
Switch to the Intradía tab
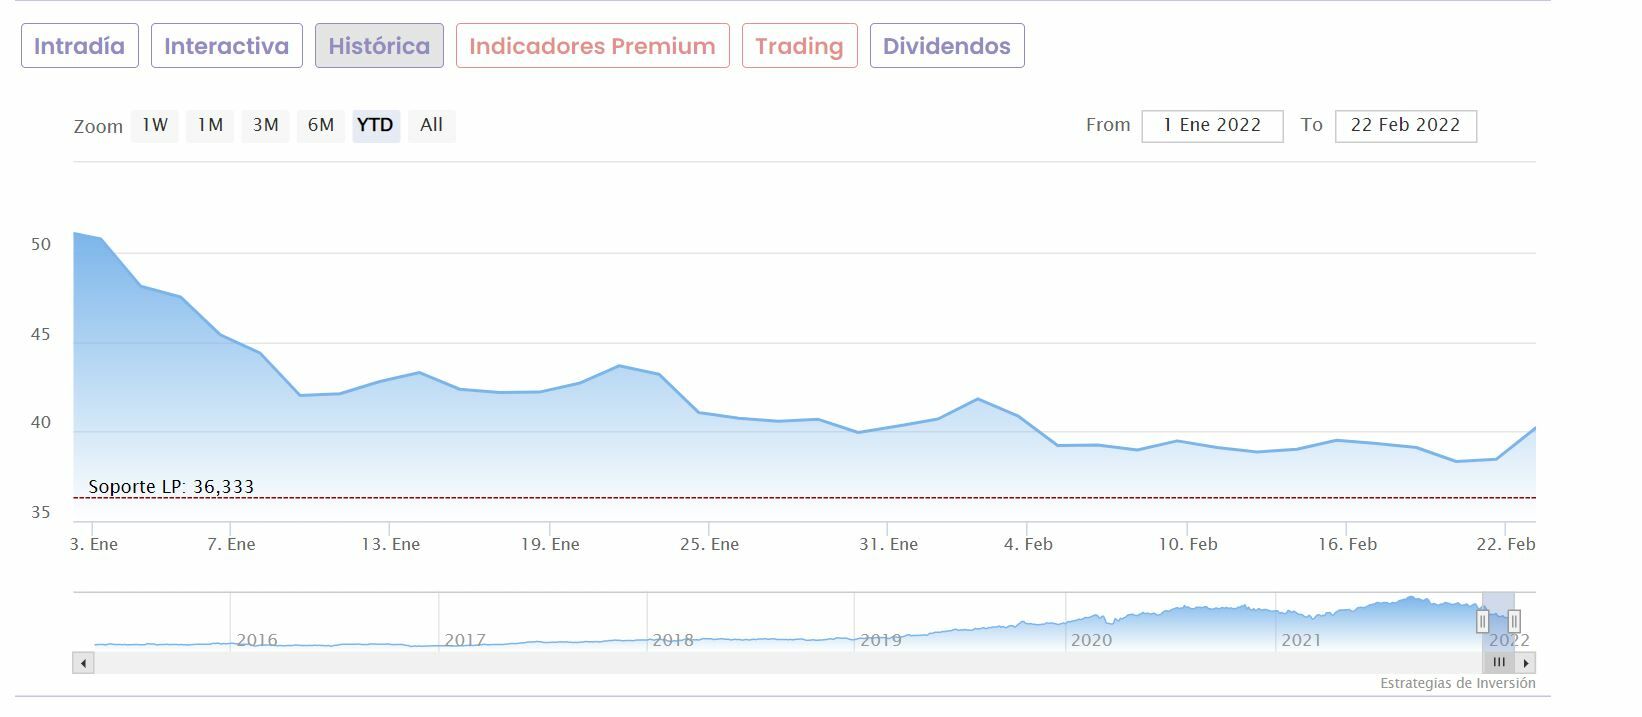click(x=80, y=46)
